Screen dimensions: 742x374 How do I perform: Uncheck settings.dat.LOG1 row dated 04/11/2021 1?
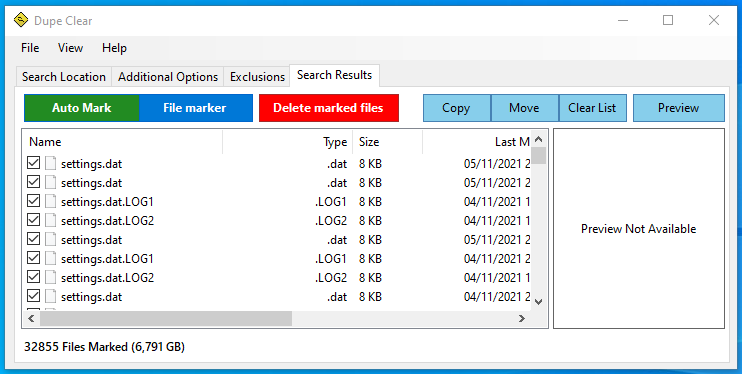coord(33,201)
